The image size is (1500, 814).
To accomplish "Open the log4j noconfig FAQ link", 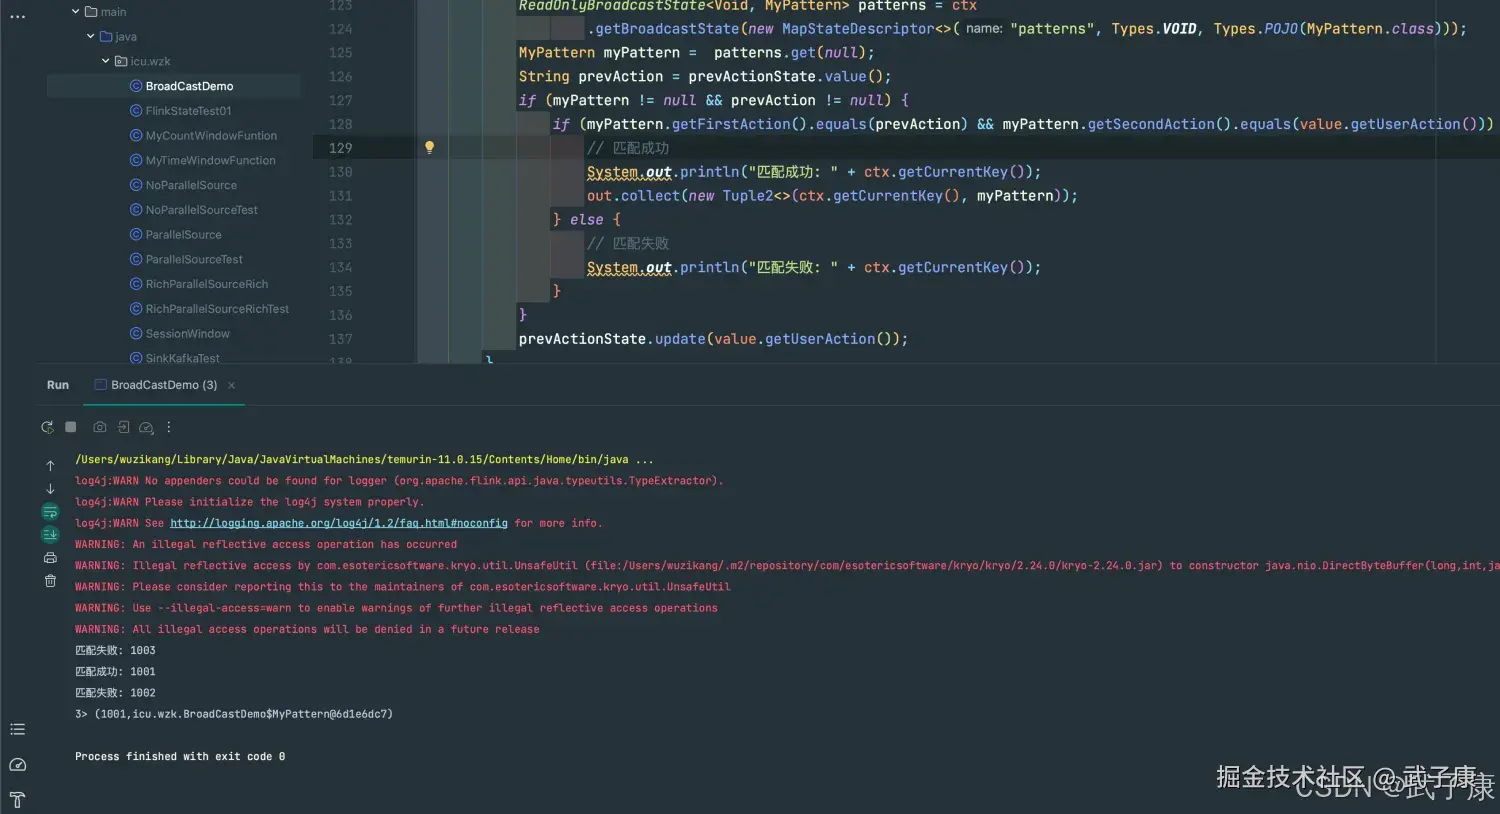I will pyautogui.click(x=338, y=523).
